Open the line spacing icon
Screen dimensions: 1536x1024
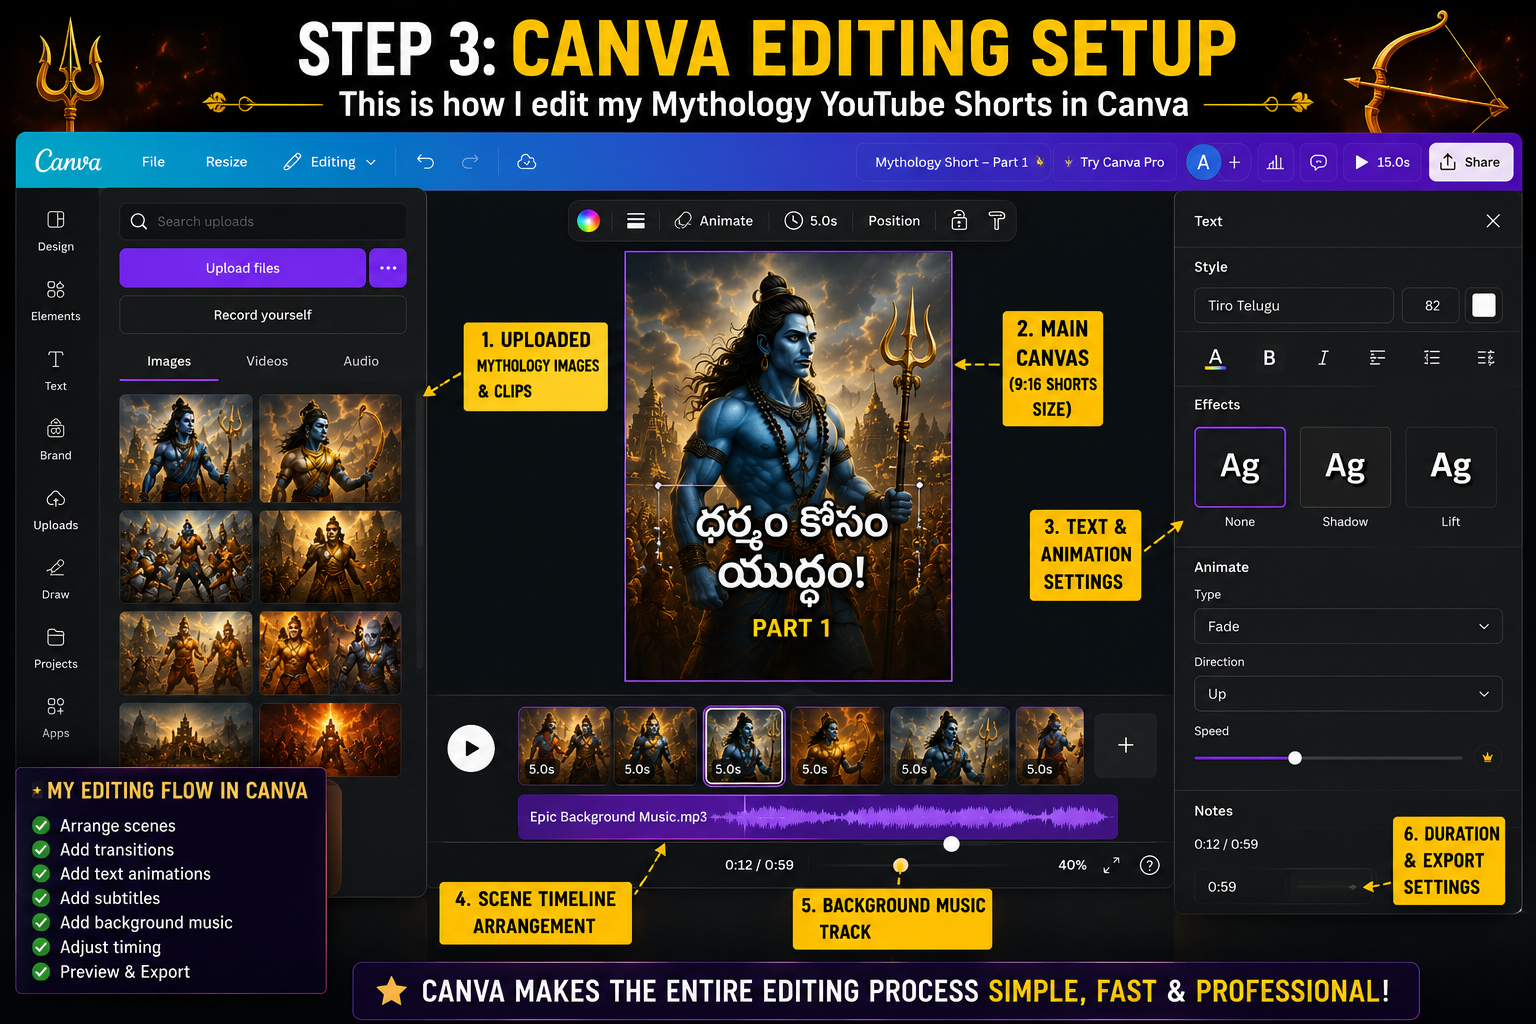[1486, 358]
